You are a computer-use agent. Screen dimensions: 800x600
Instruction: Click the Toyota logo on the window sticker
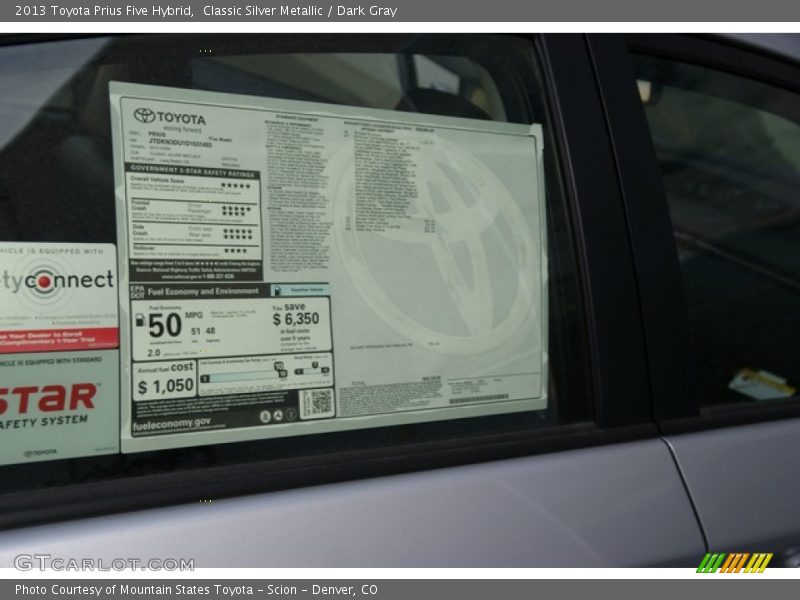pyautogui.click(x=169, y=118)
